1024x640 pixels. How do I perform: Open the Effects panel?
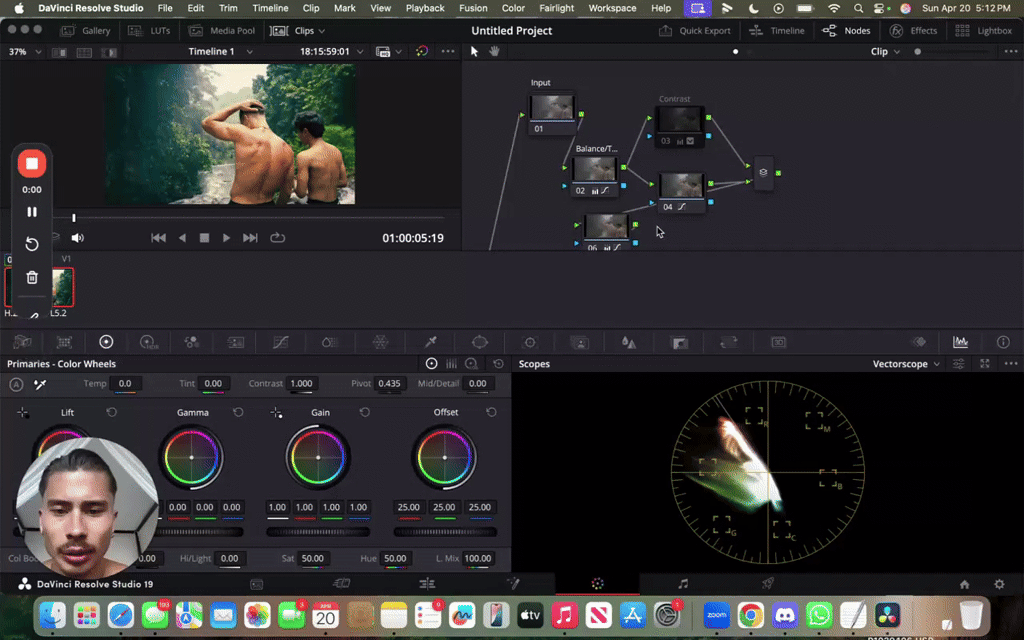tap(913, 30)
